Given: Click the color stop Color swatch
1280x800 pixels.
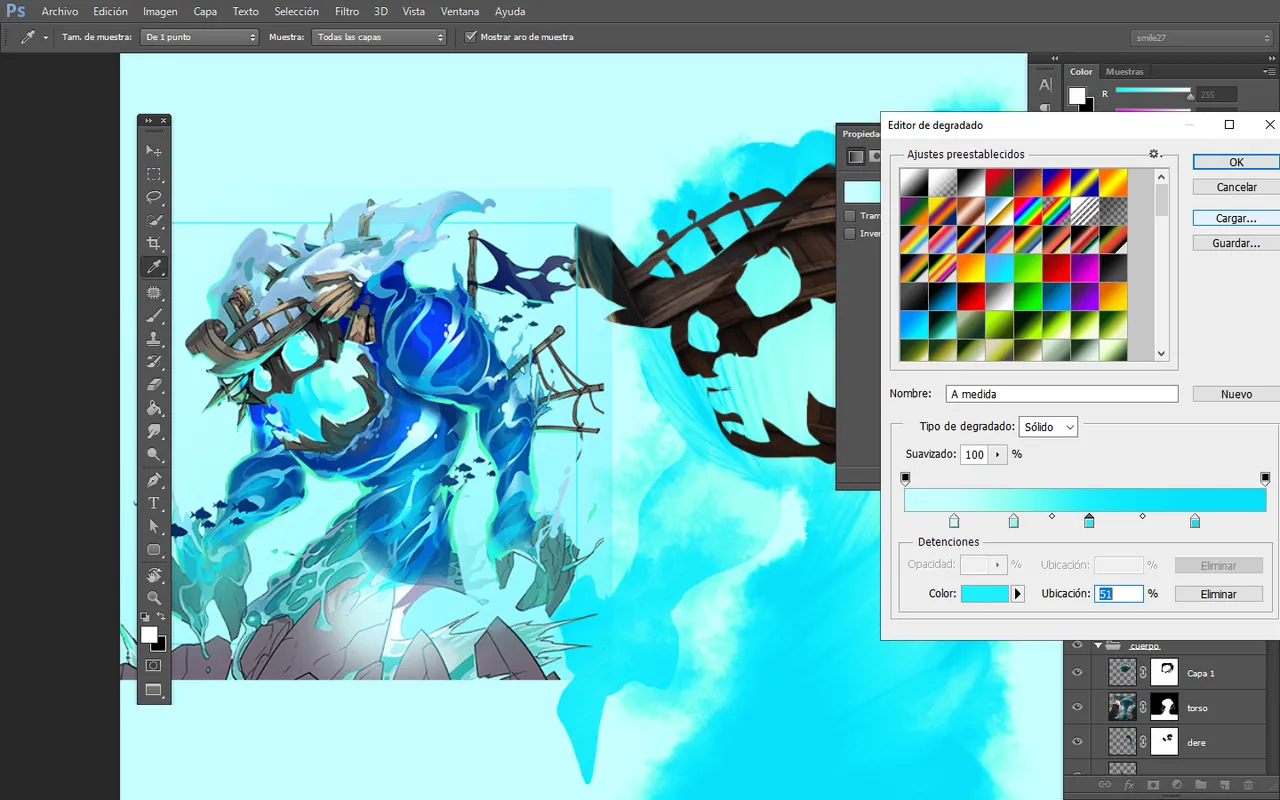Looking at the screenshot, I should [985, 593].
